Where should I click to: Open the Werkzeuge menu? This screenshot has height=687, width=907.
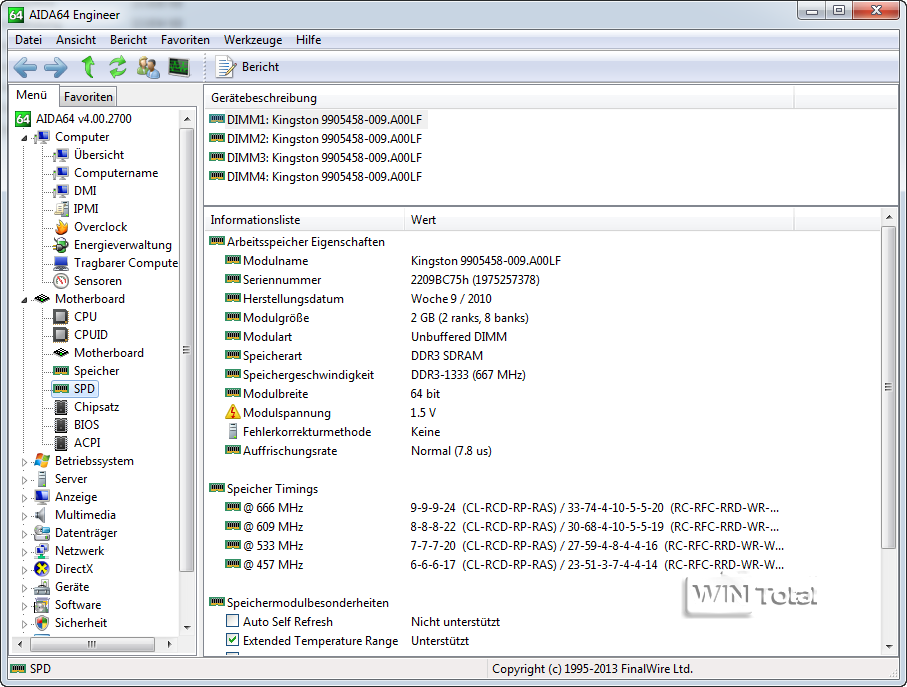(x=253, y=40)
